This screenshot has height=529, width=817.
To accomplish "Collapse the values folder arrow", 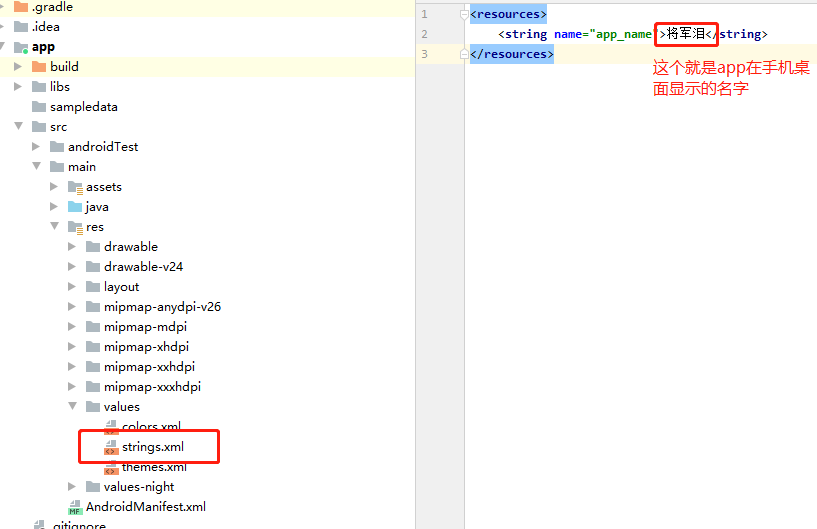I will point(73,406).
